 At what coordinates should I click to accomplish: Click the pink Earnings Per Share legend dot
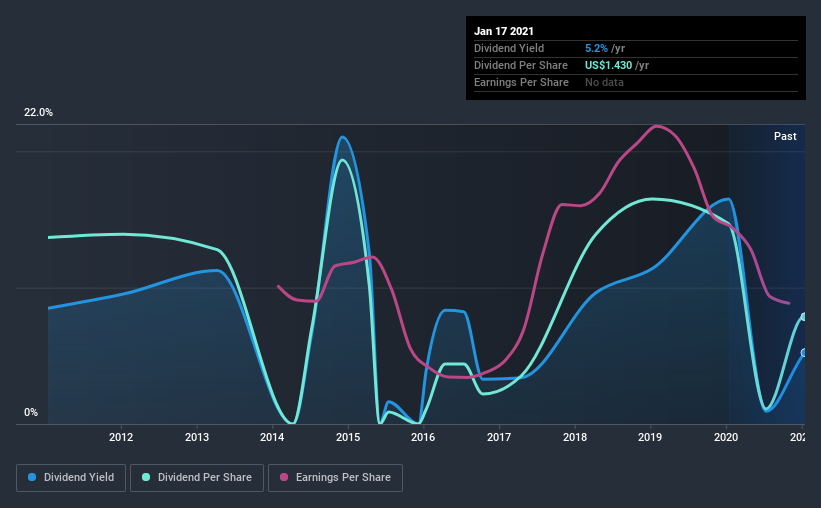point(284,477)
